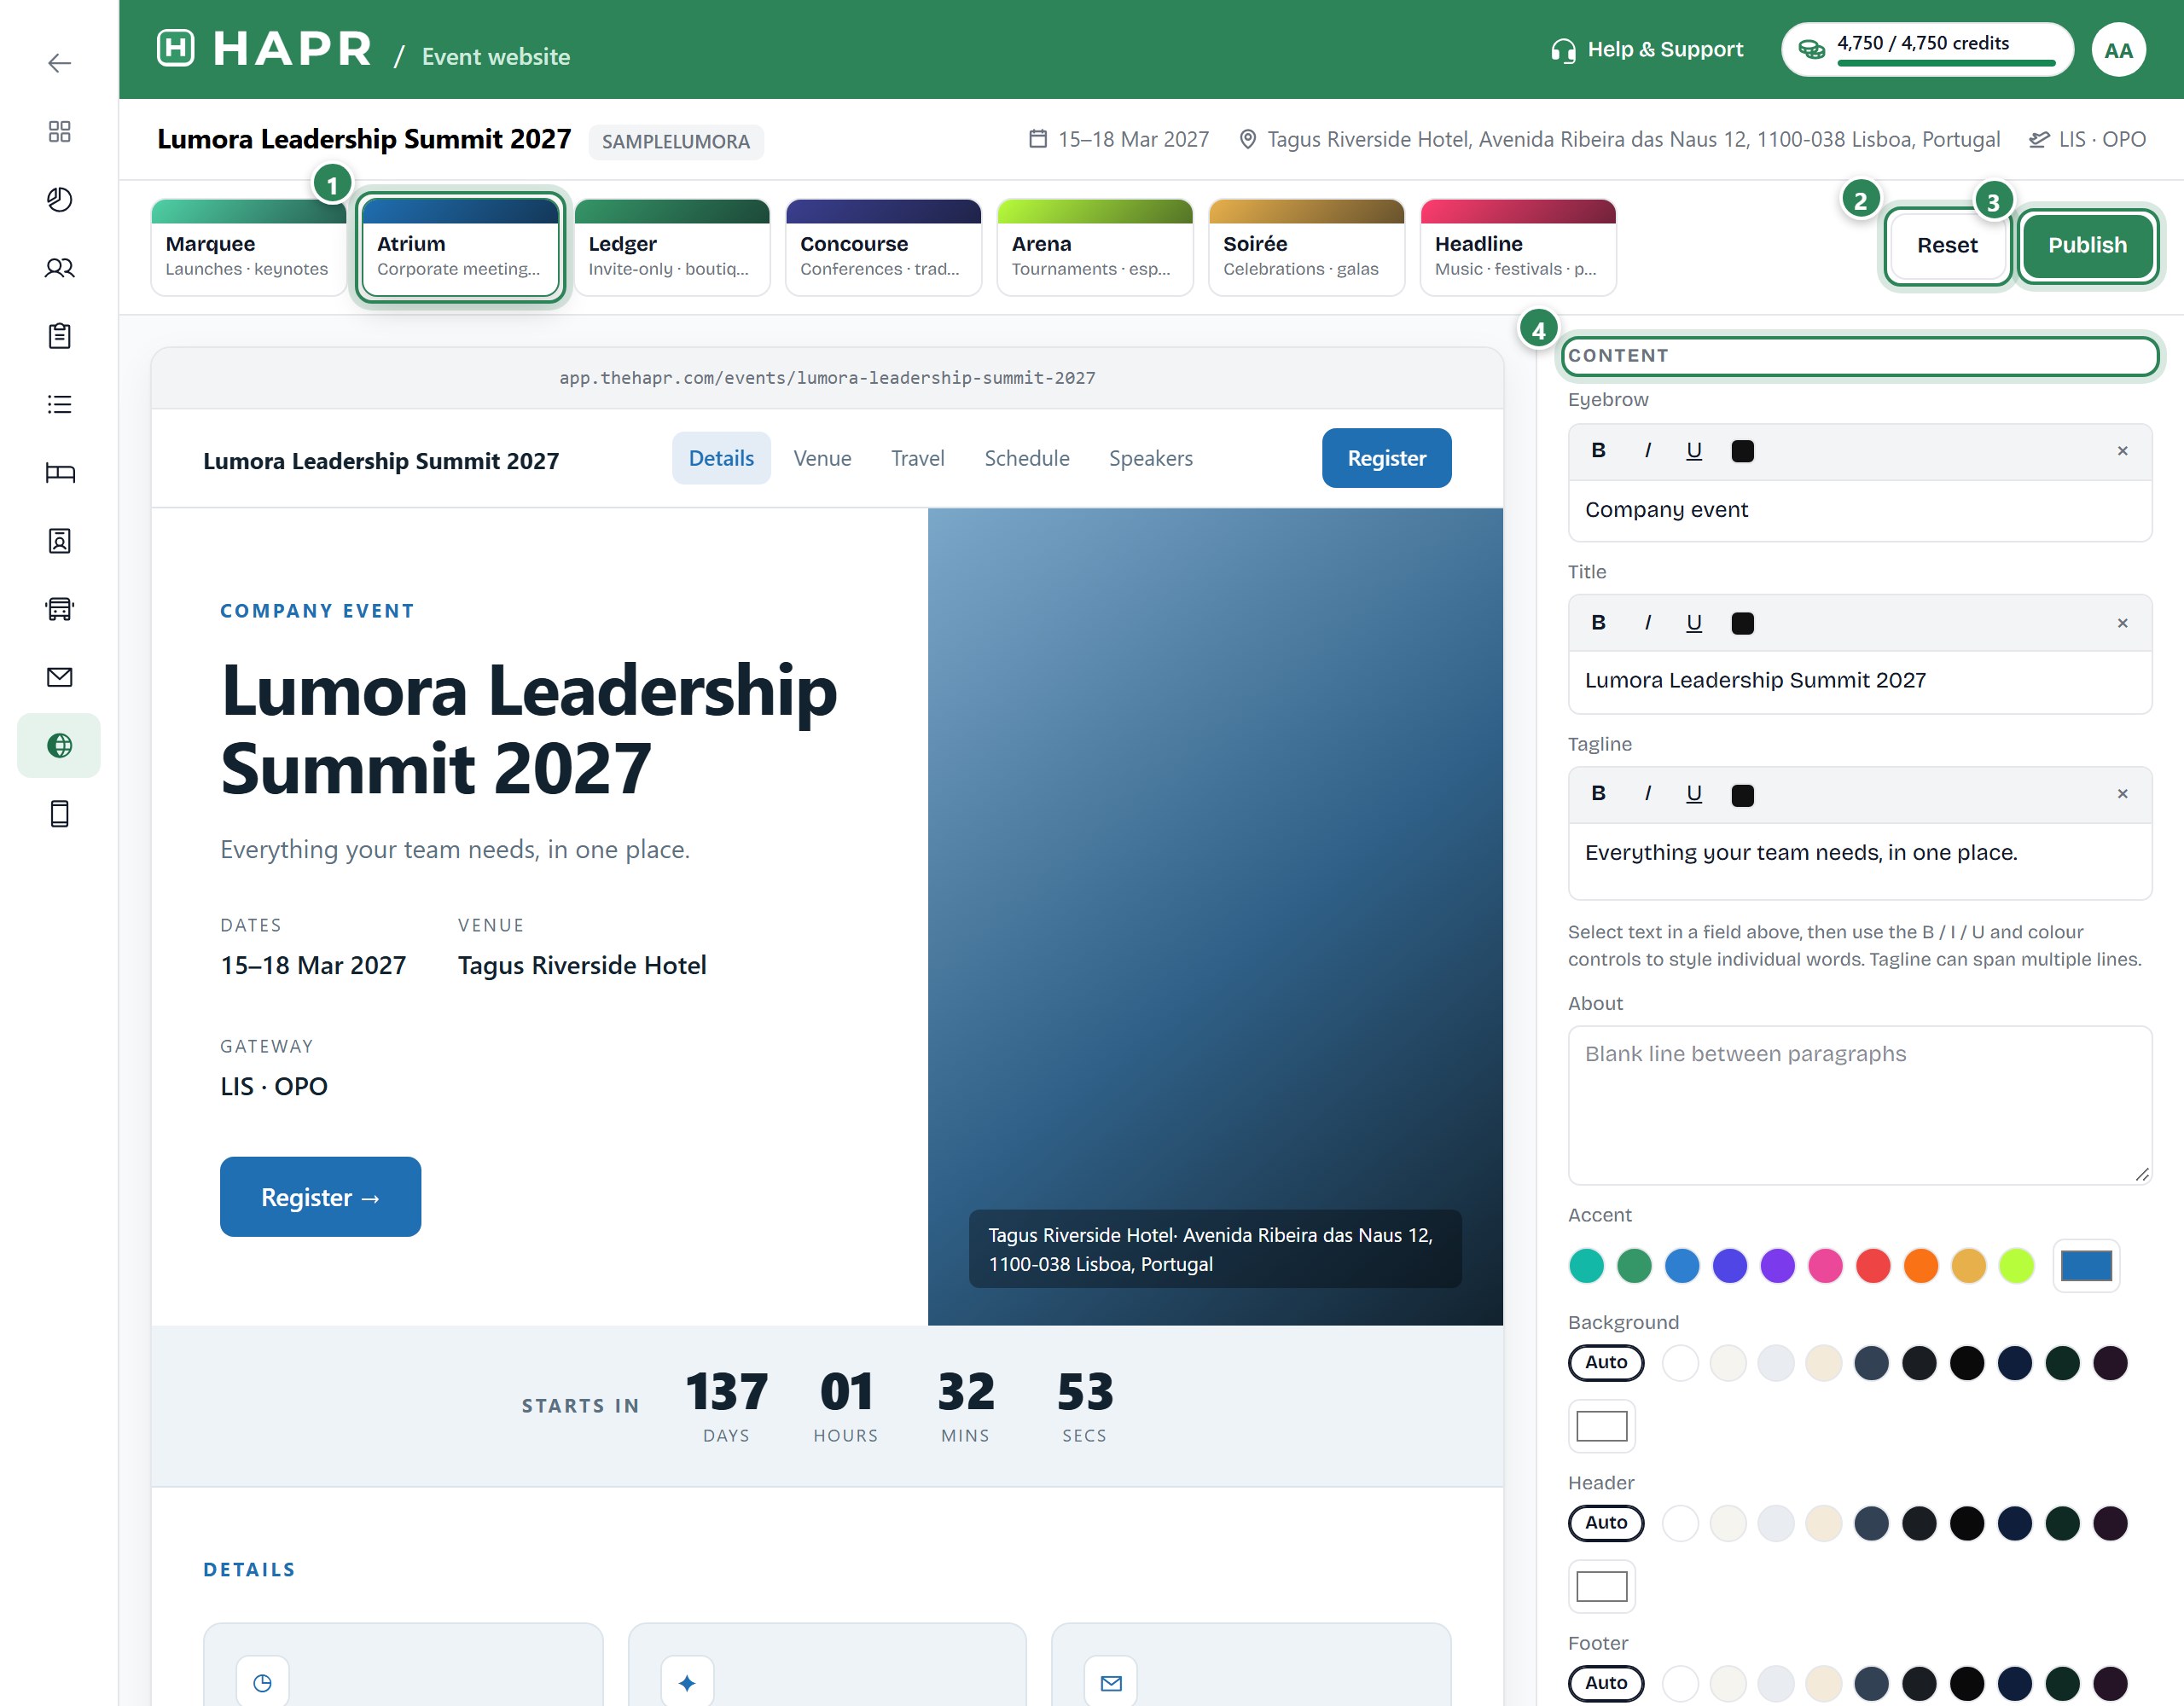Click Register button in preview navbar
Viewport: 2184px width, 1706px height.
(x=1386, y=458)
